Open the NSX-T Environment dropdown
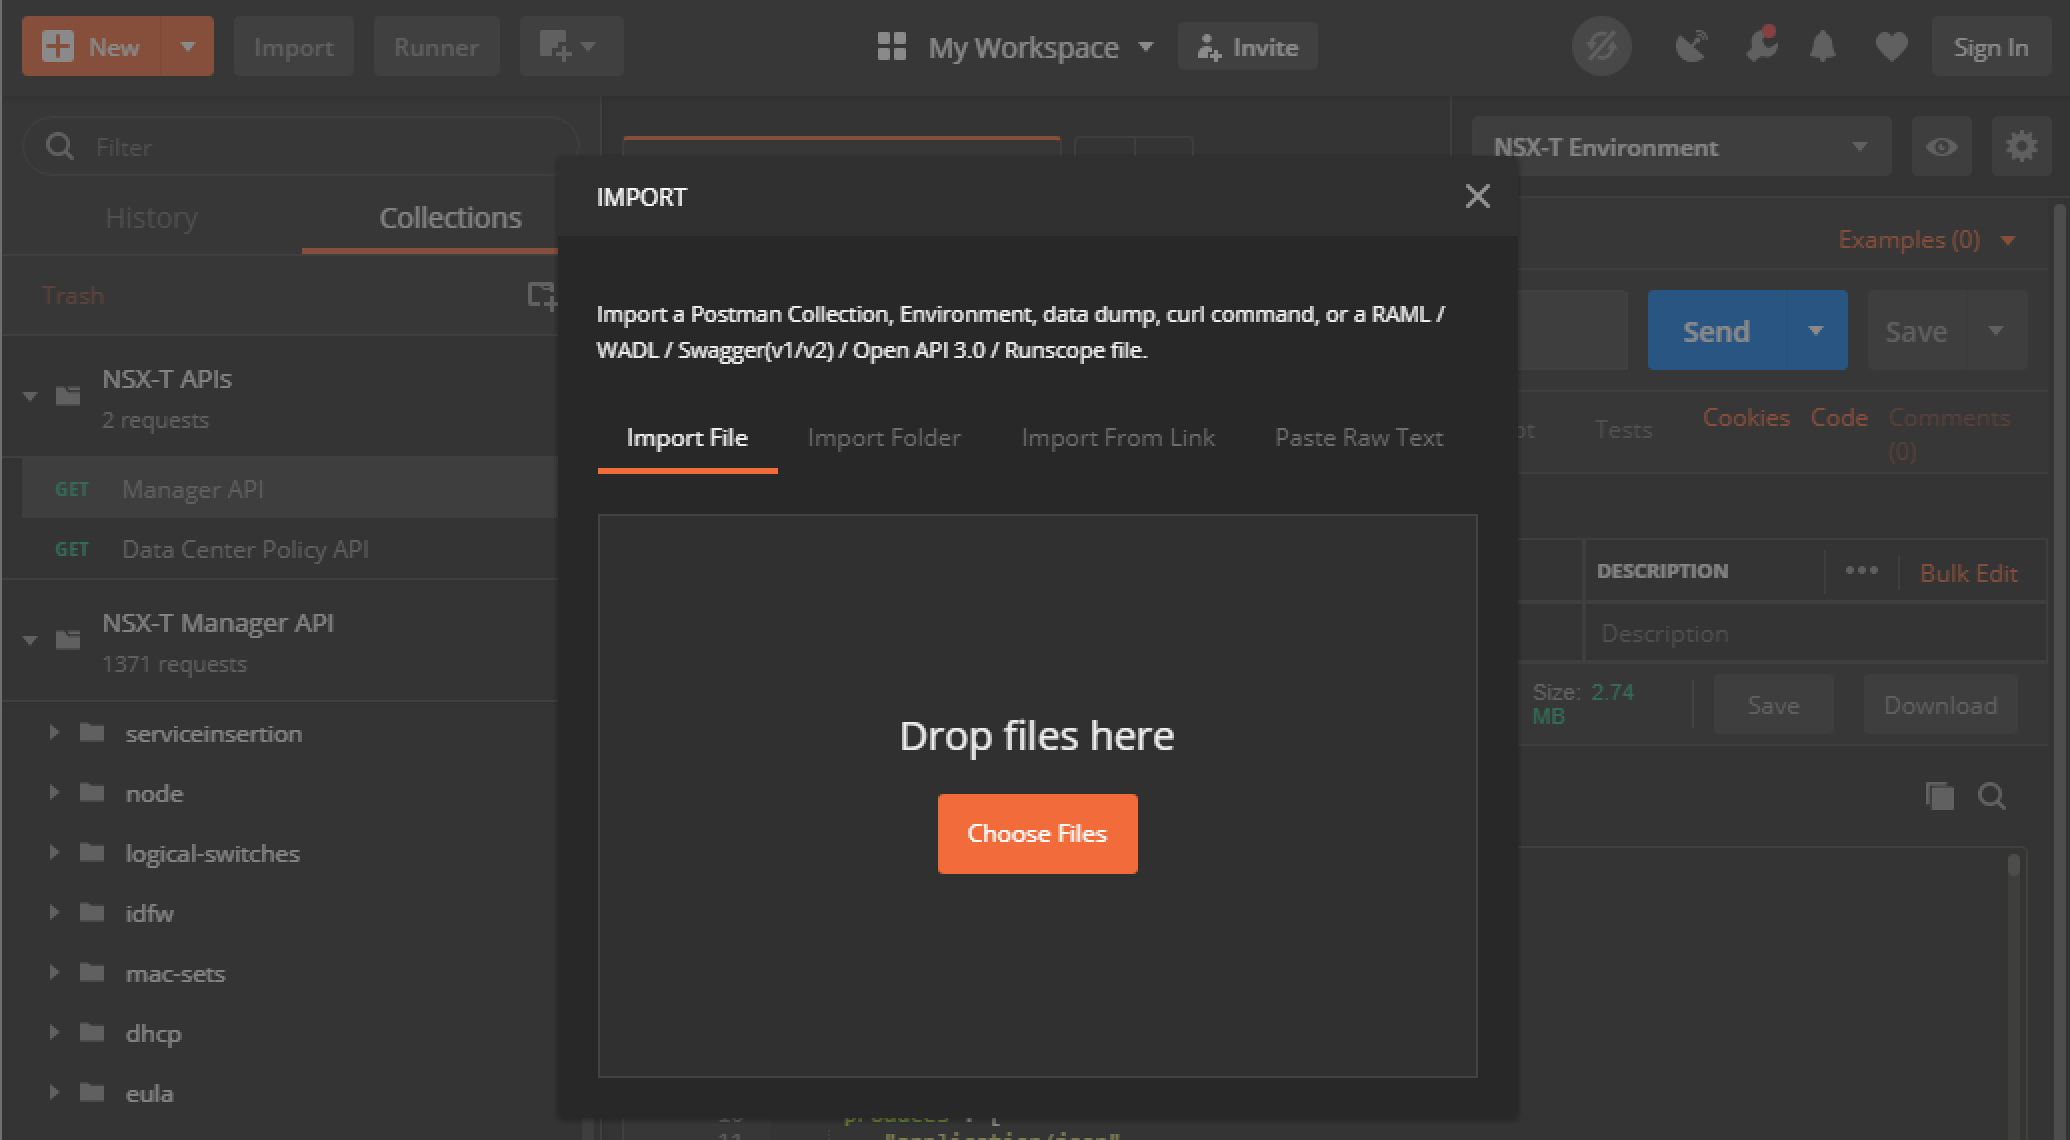2070x1140 pixels. pyautogui.click(x=1680, y=147)
